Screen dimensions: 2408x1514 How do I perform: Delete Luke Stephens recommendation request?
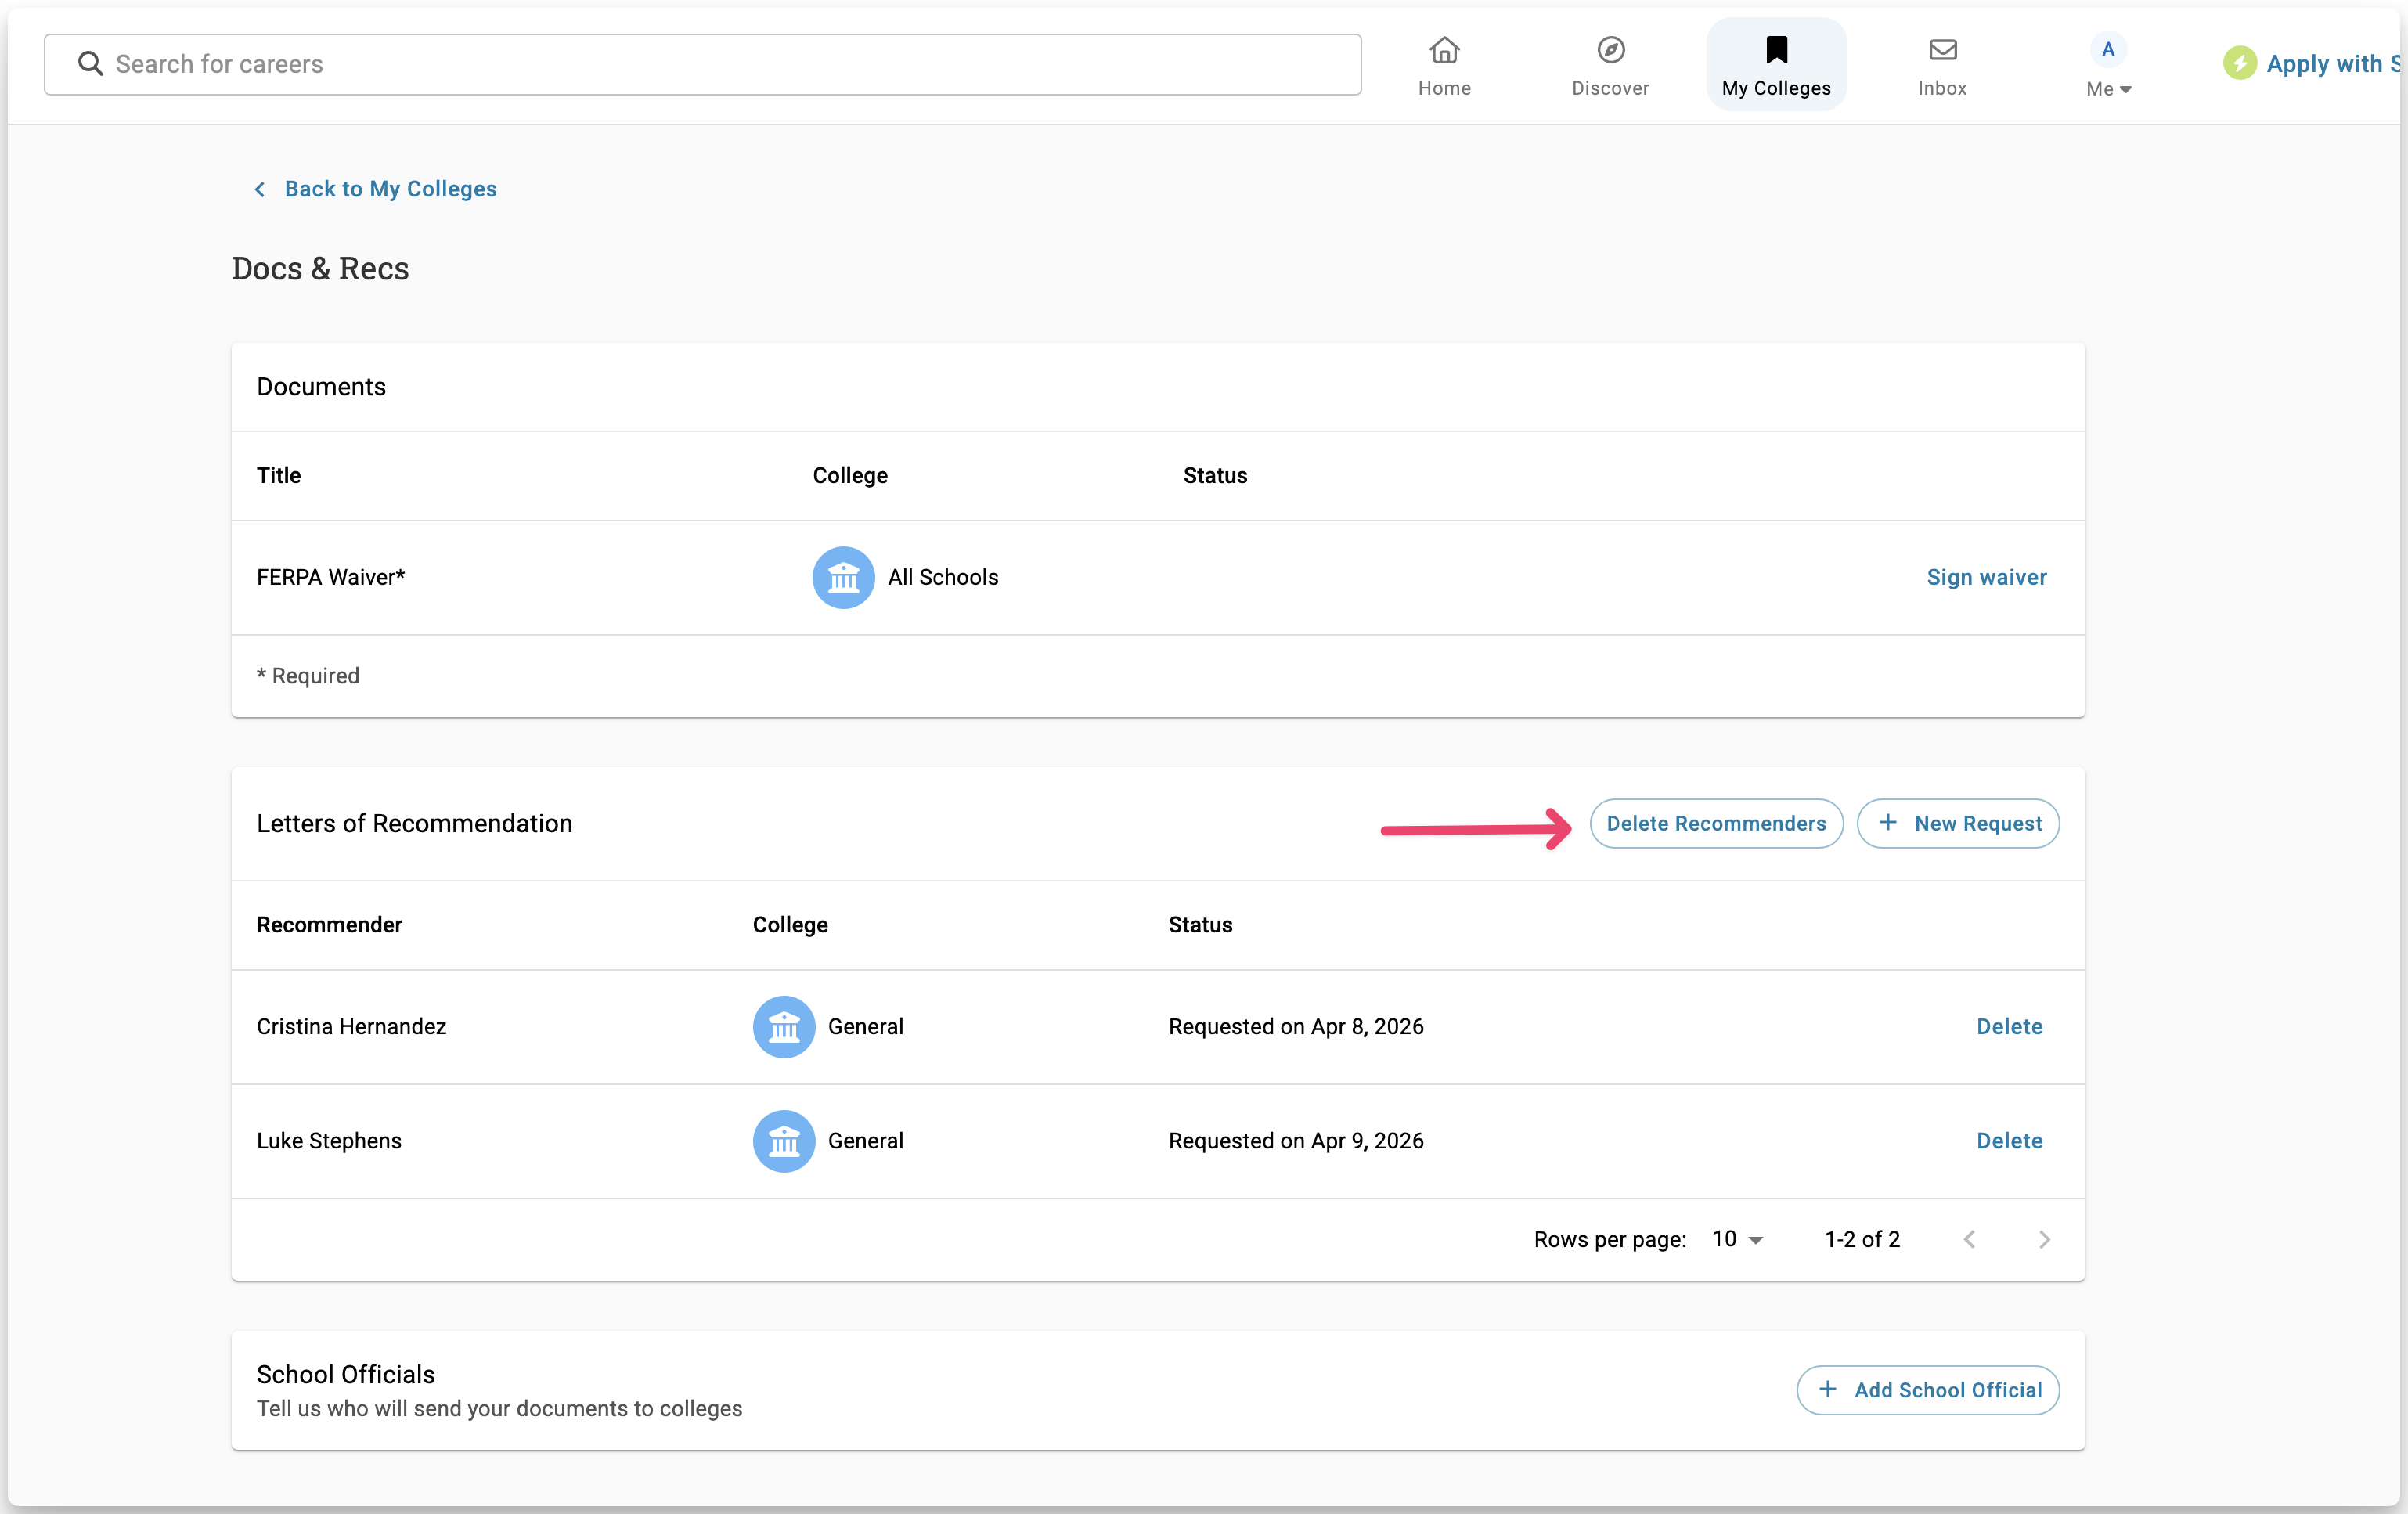pos(2009,1141)
